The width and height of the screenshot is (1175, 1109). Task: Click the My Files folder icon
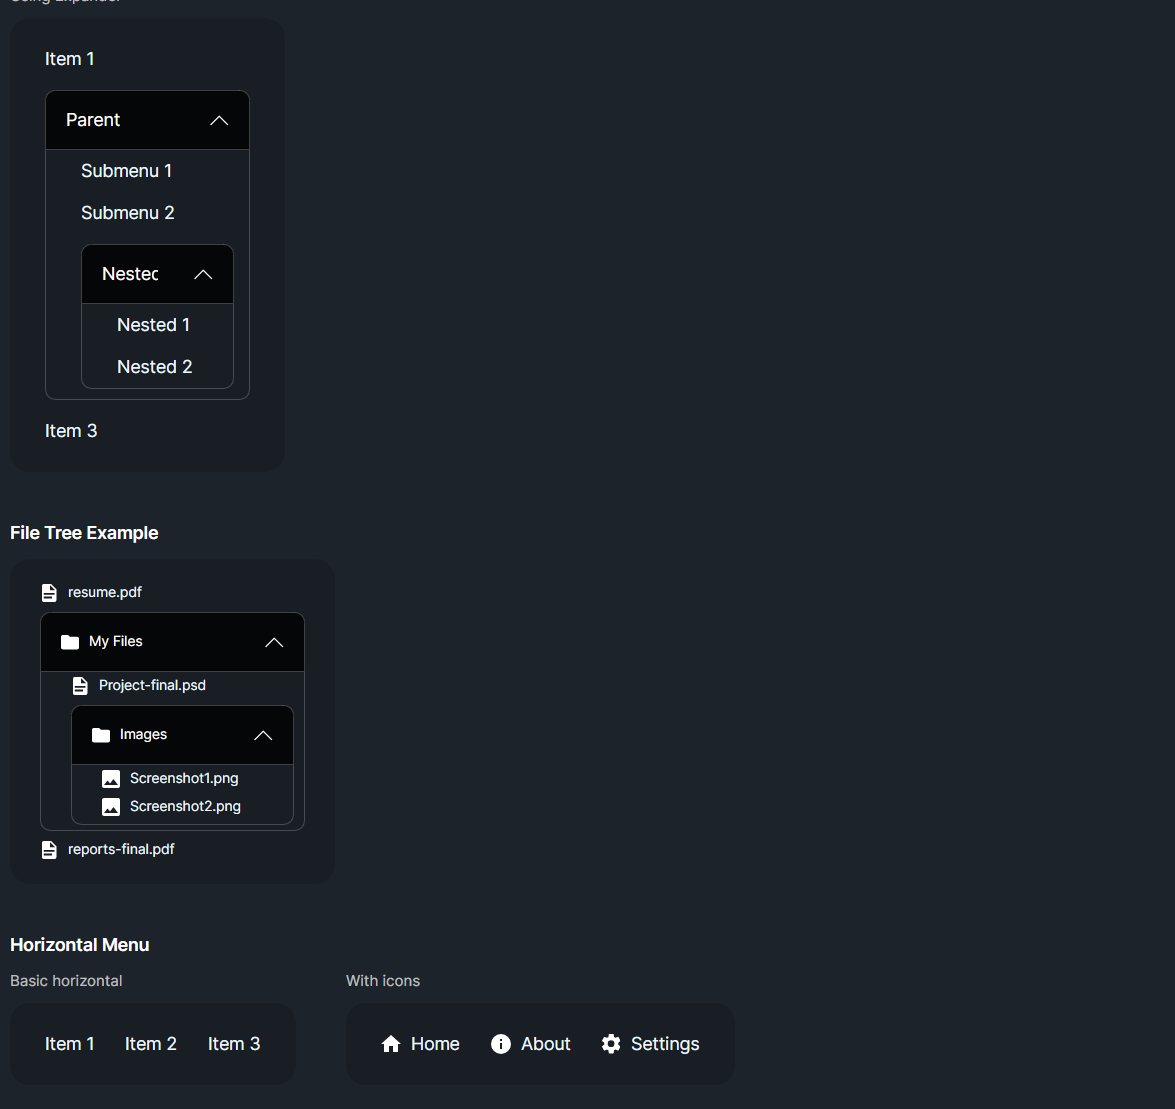(70, 641)
